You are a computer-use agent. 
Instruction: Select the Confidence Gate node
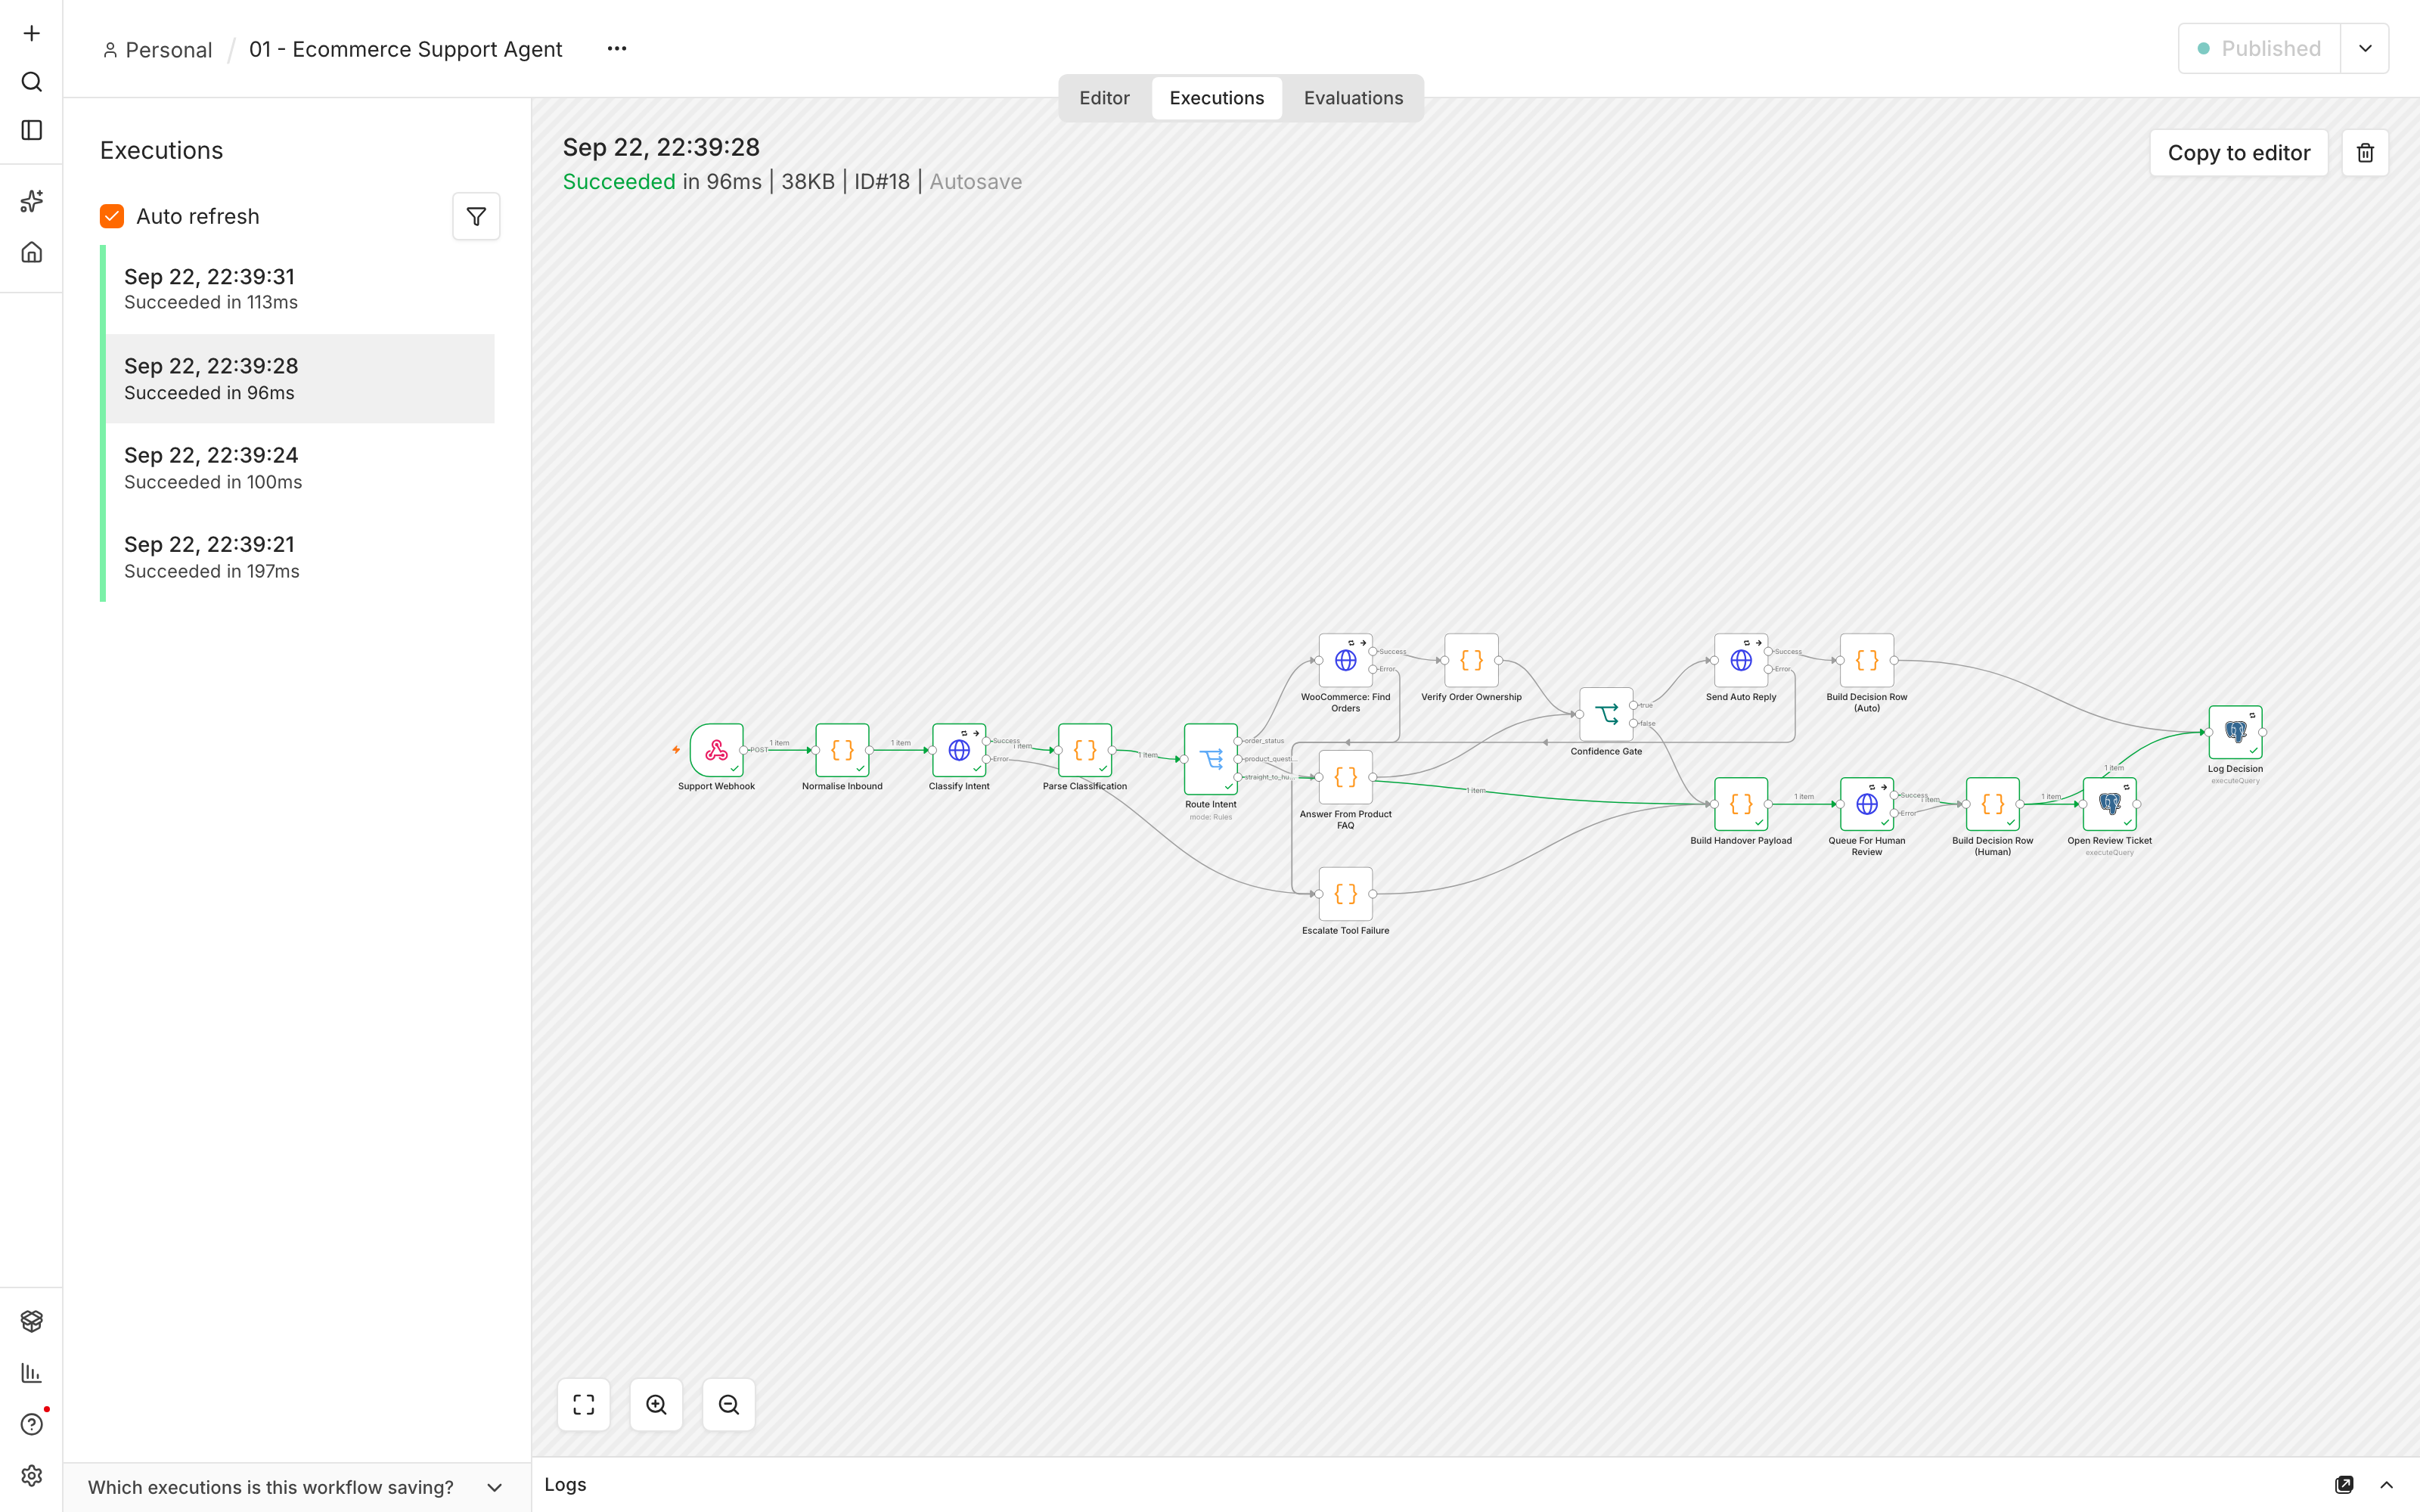tap(1606, 714)
